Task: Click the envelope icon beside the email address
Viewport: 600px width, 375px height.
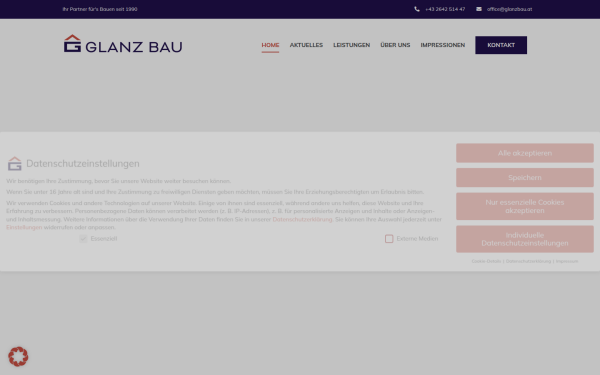Action: (x=479, y=9)
